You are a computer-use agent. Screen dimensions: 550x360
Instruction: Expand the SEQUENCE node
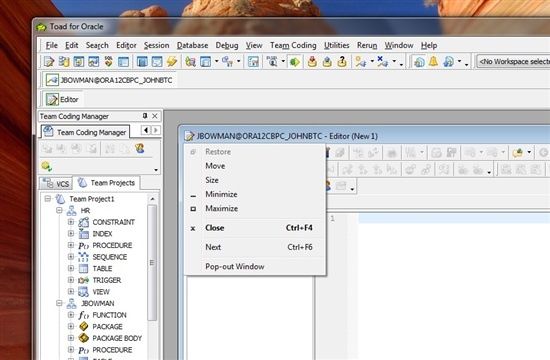[x=71, y=257]
